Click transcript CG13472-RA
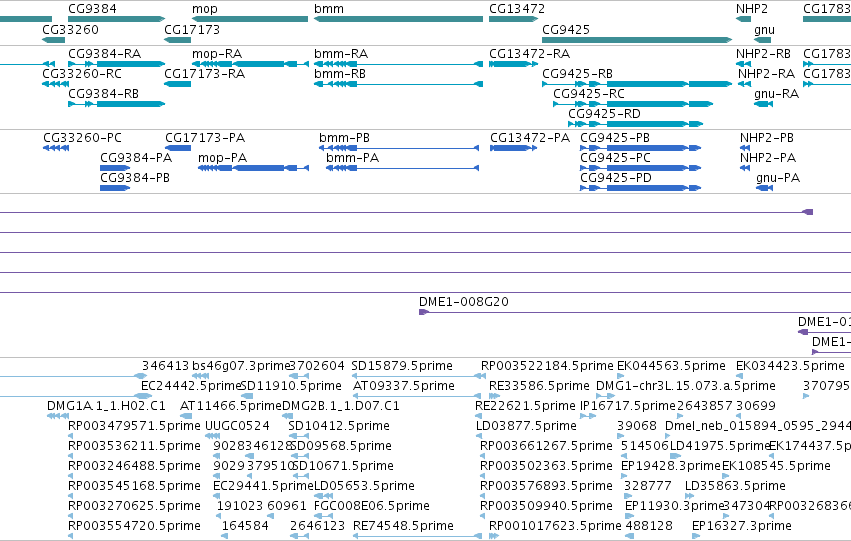851x541 pixels. (x=513, y=64)
